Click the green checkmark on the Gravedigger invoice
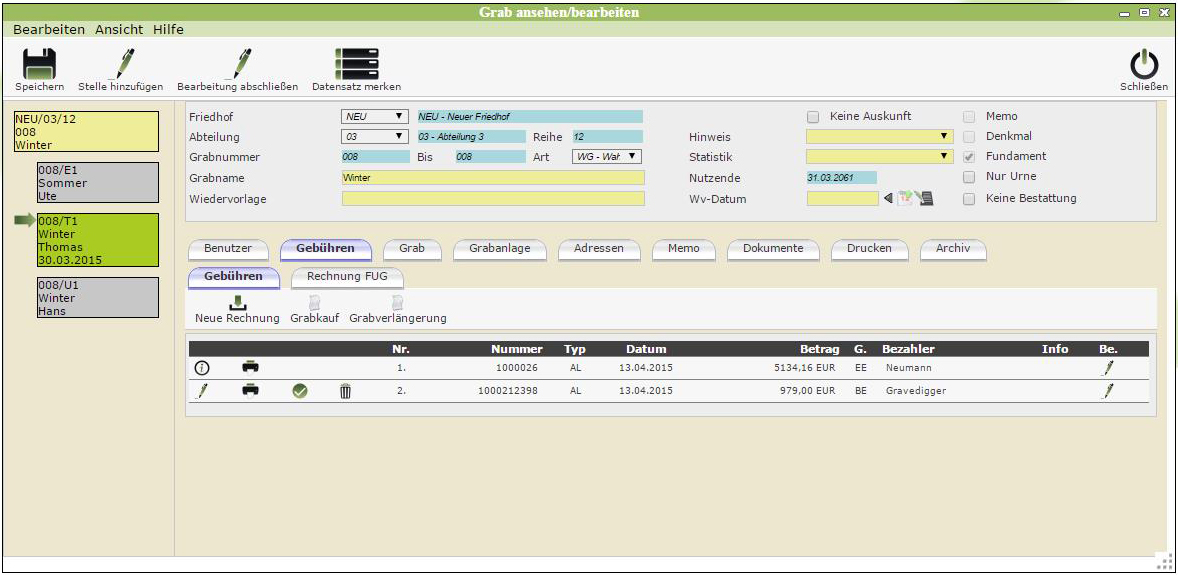 (300, 391)
